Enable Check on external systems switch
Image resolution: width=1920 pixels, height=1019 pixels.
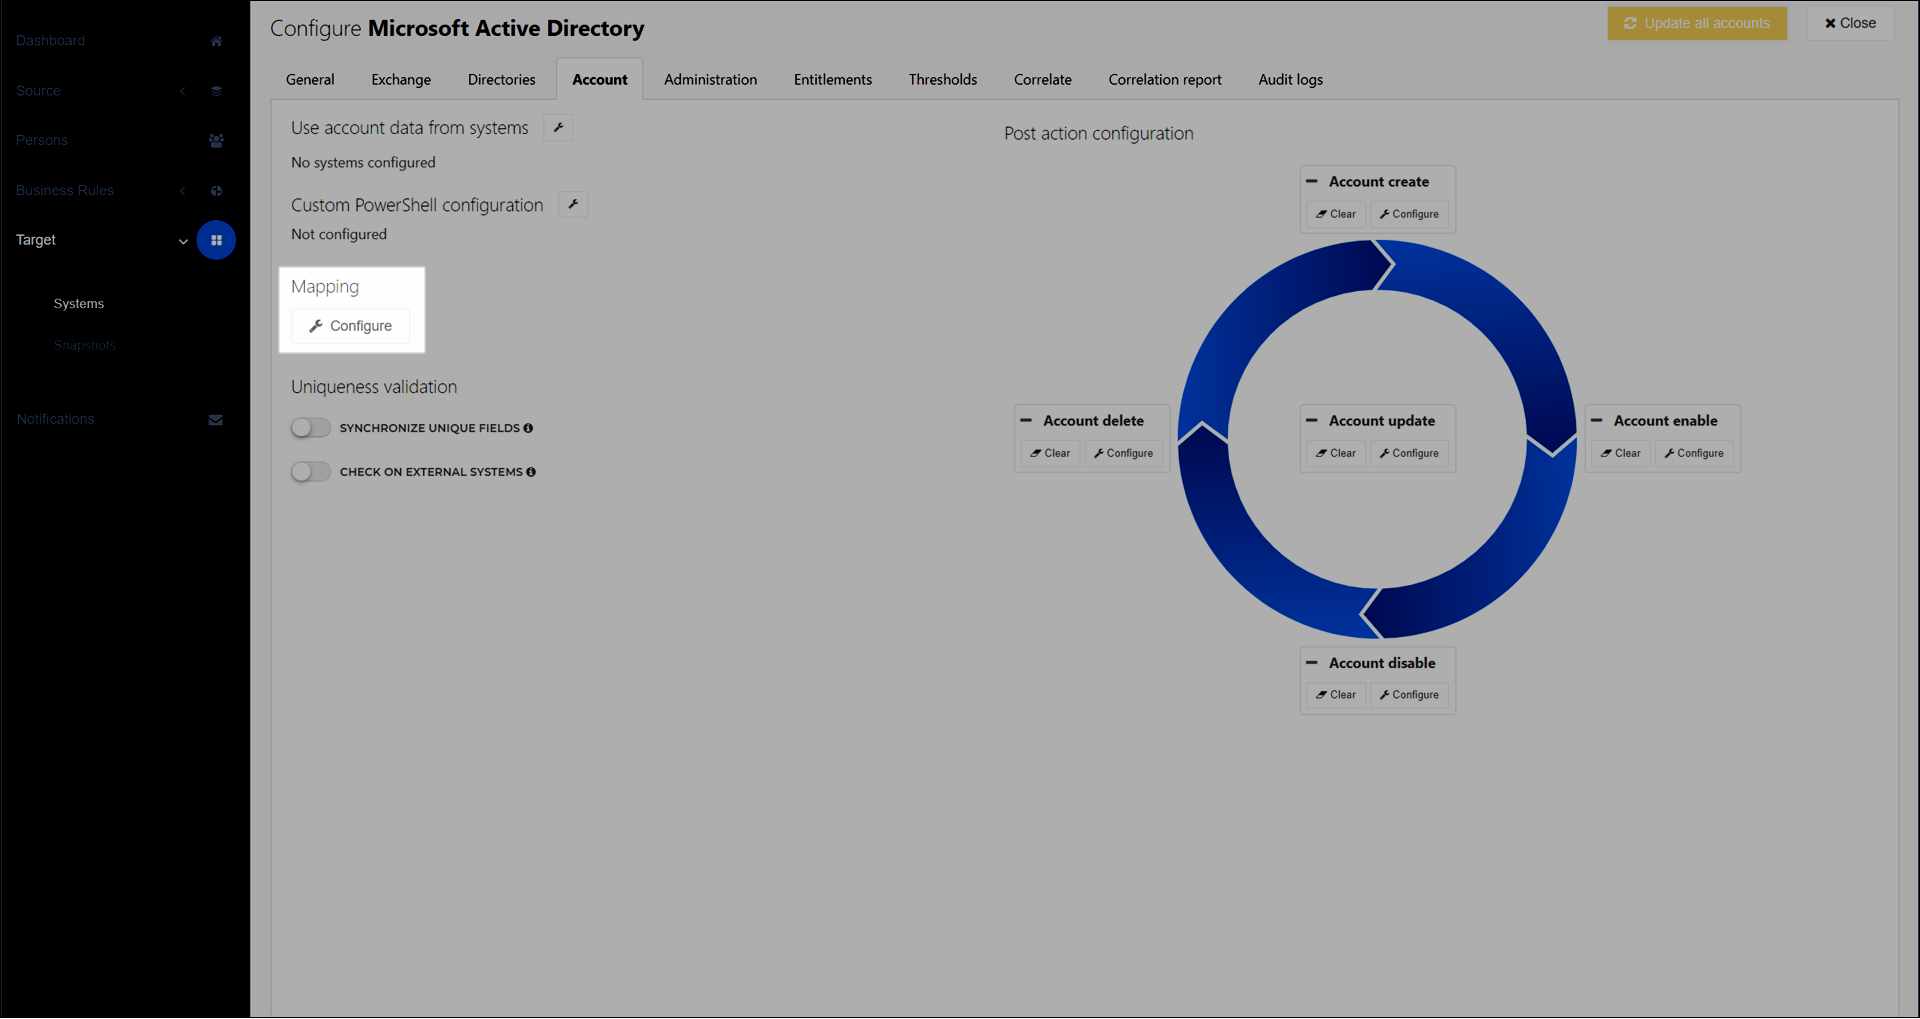tap(310, 472)
